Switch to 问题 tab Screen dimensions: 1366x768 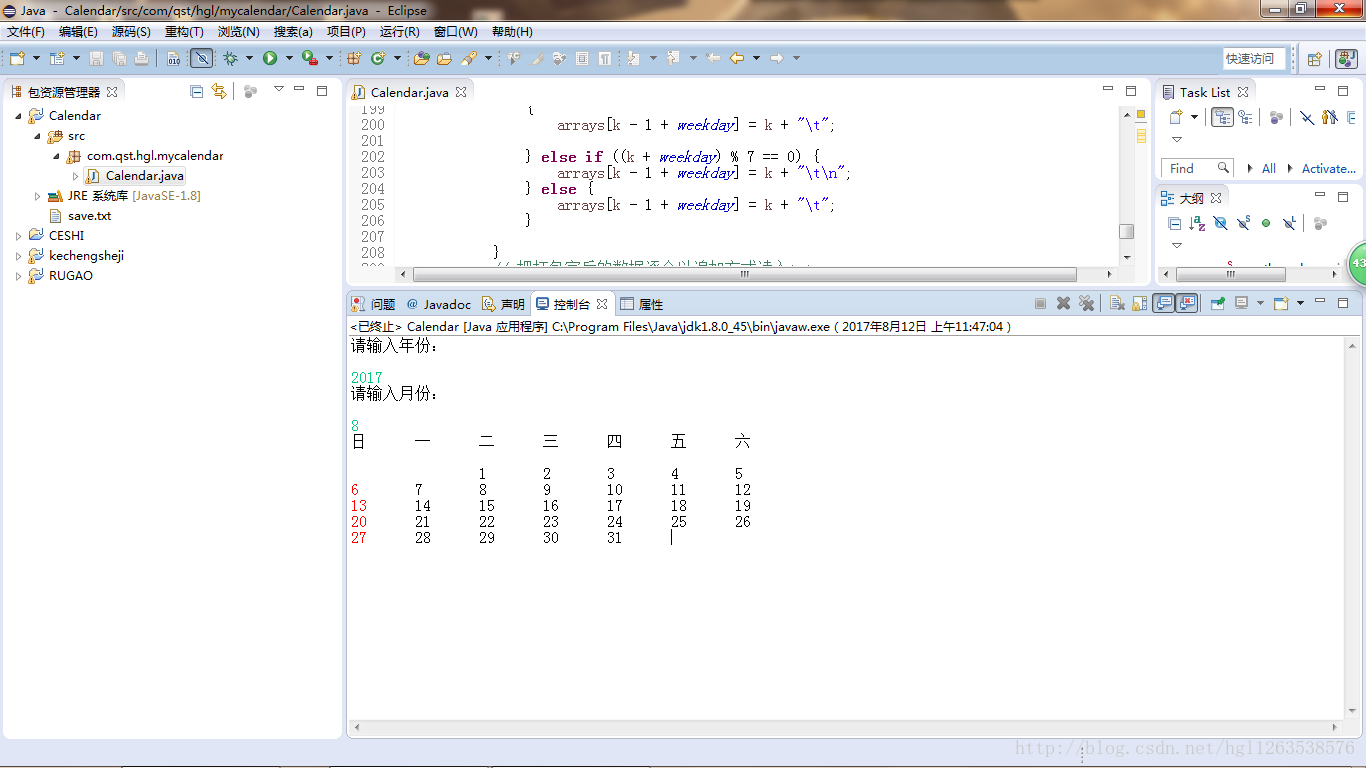tap(374, 304)
